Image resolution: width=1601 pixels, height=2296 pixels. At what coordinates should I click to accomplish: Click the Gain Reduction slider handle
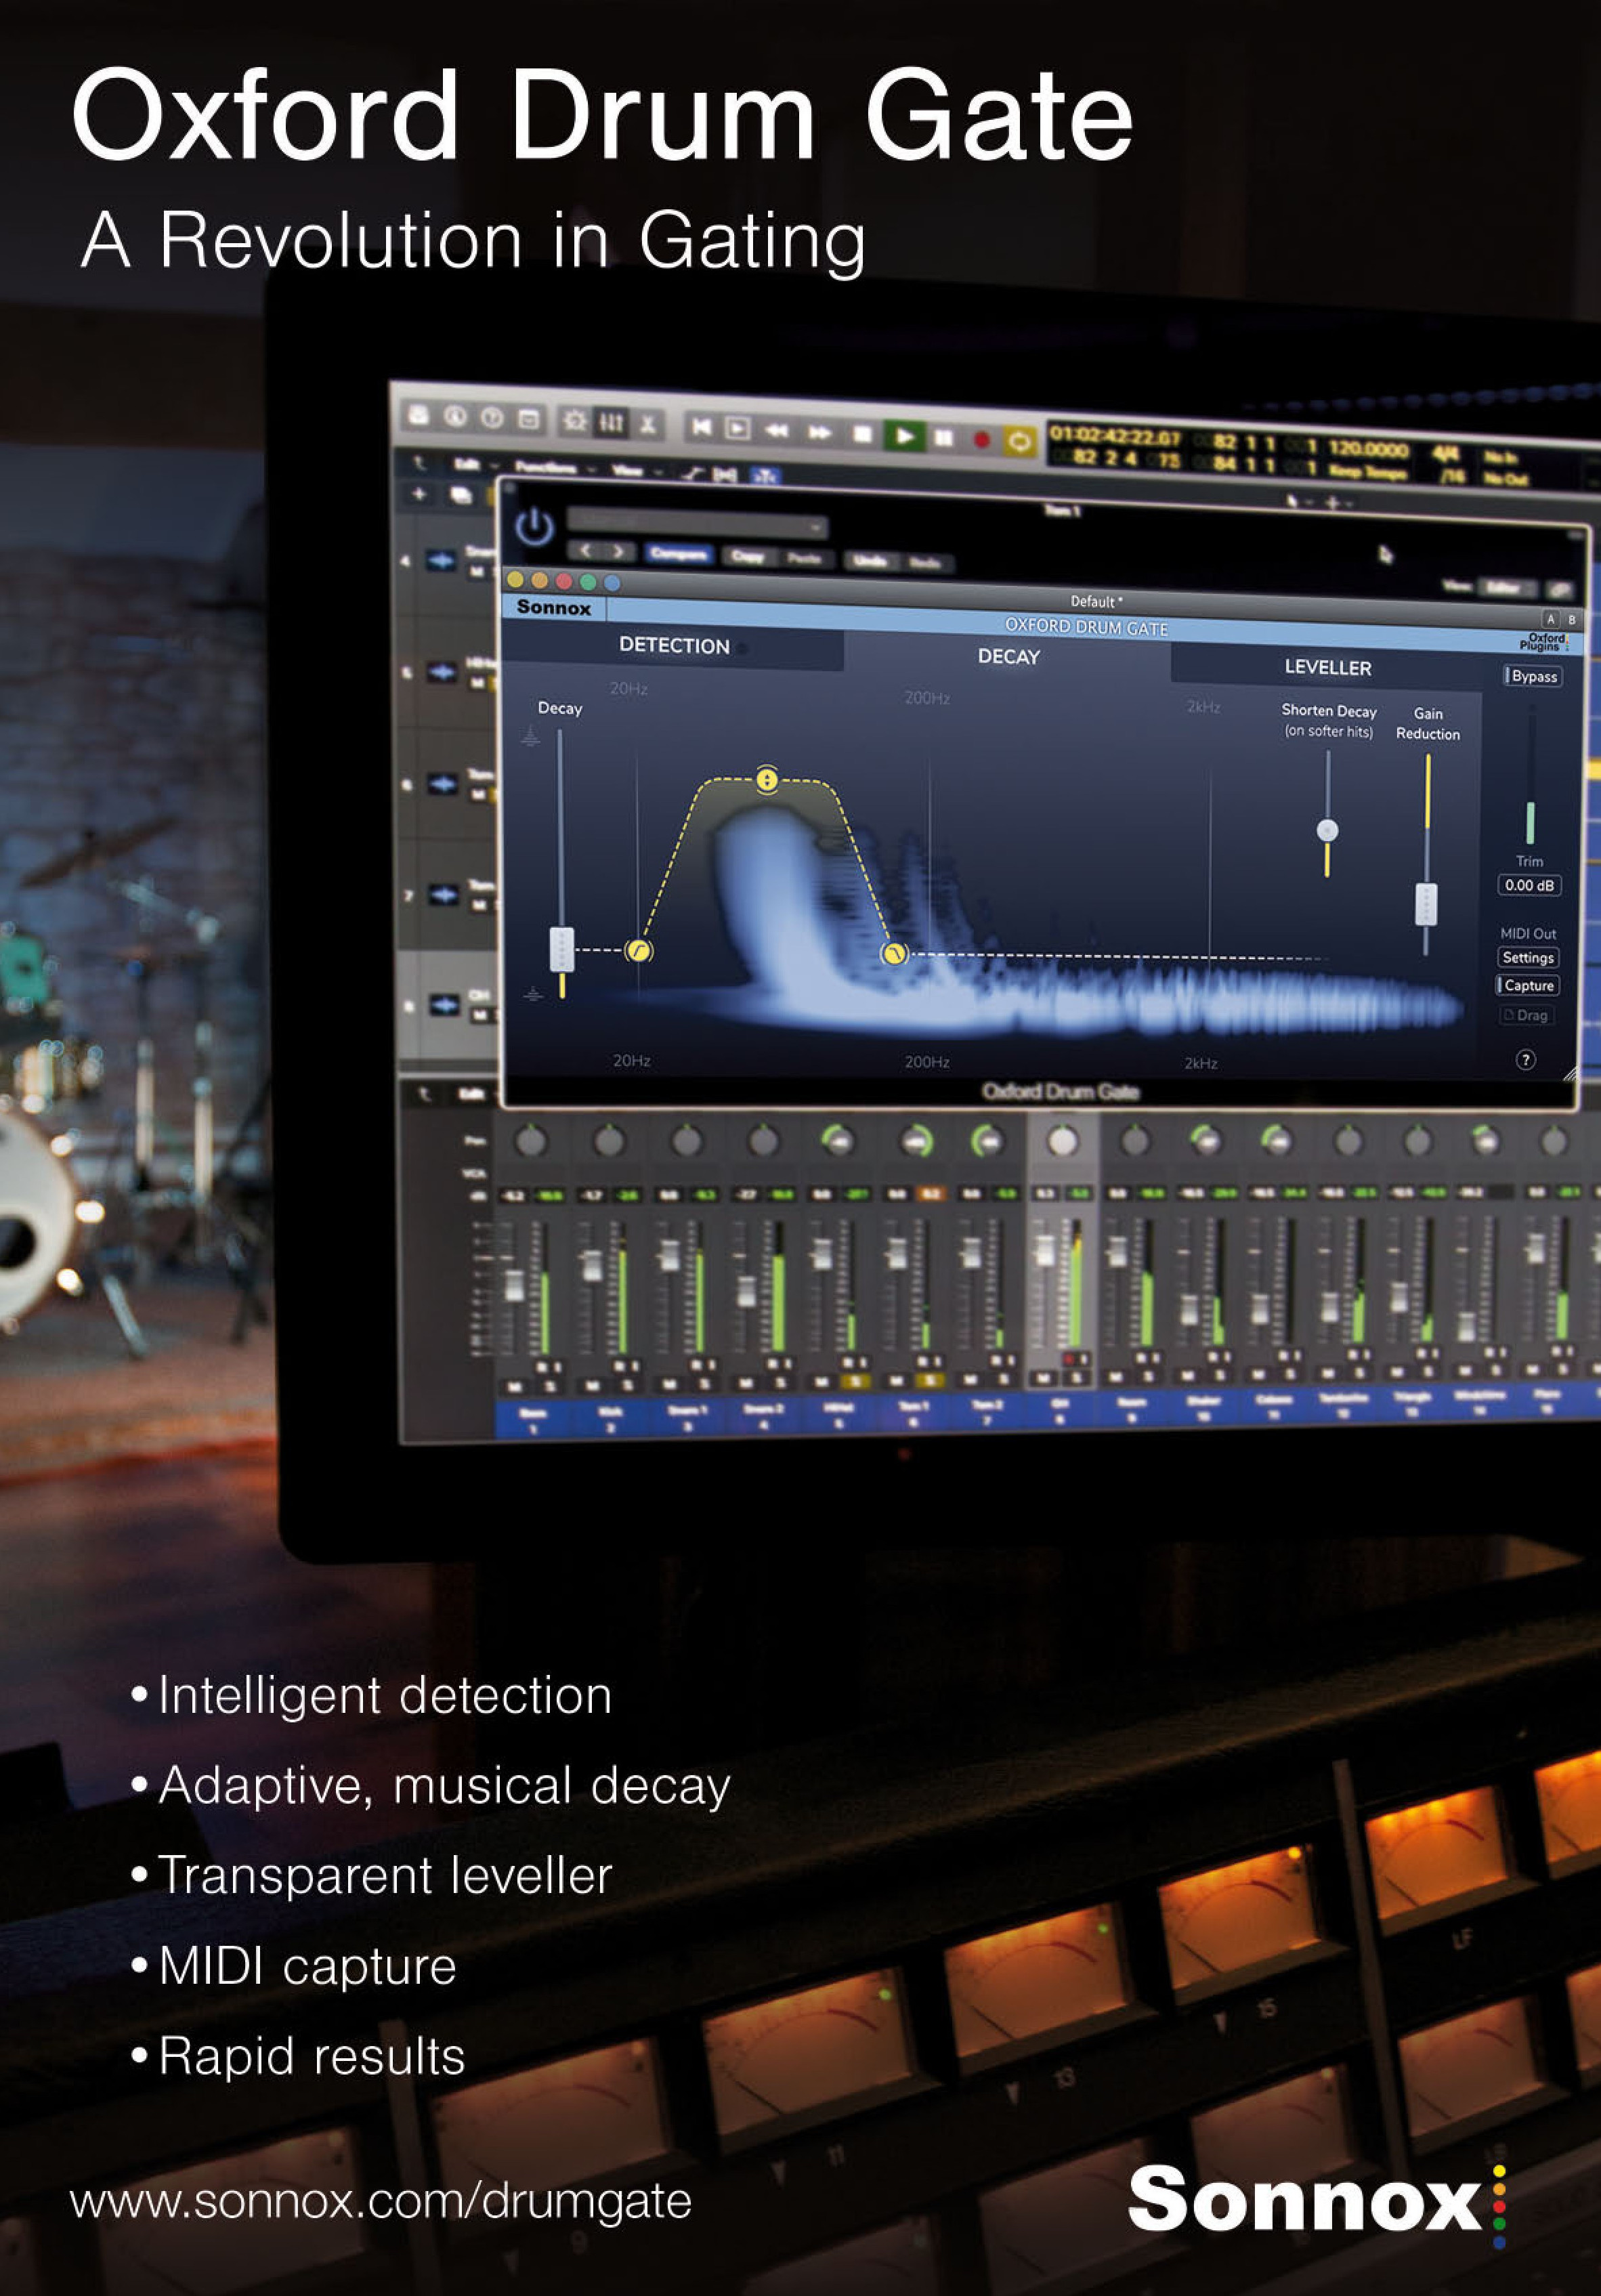[1427, 904]
